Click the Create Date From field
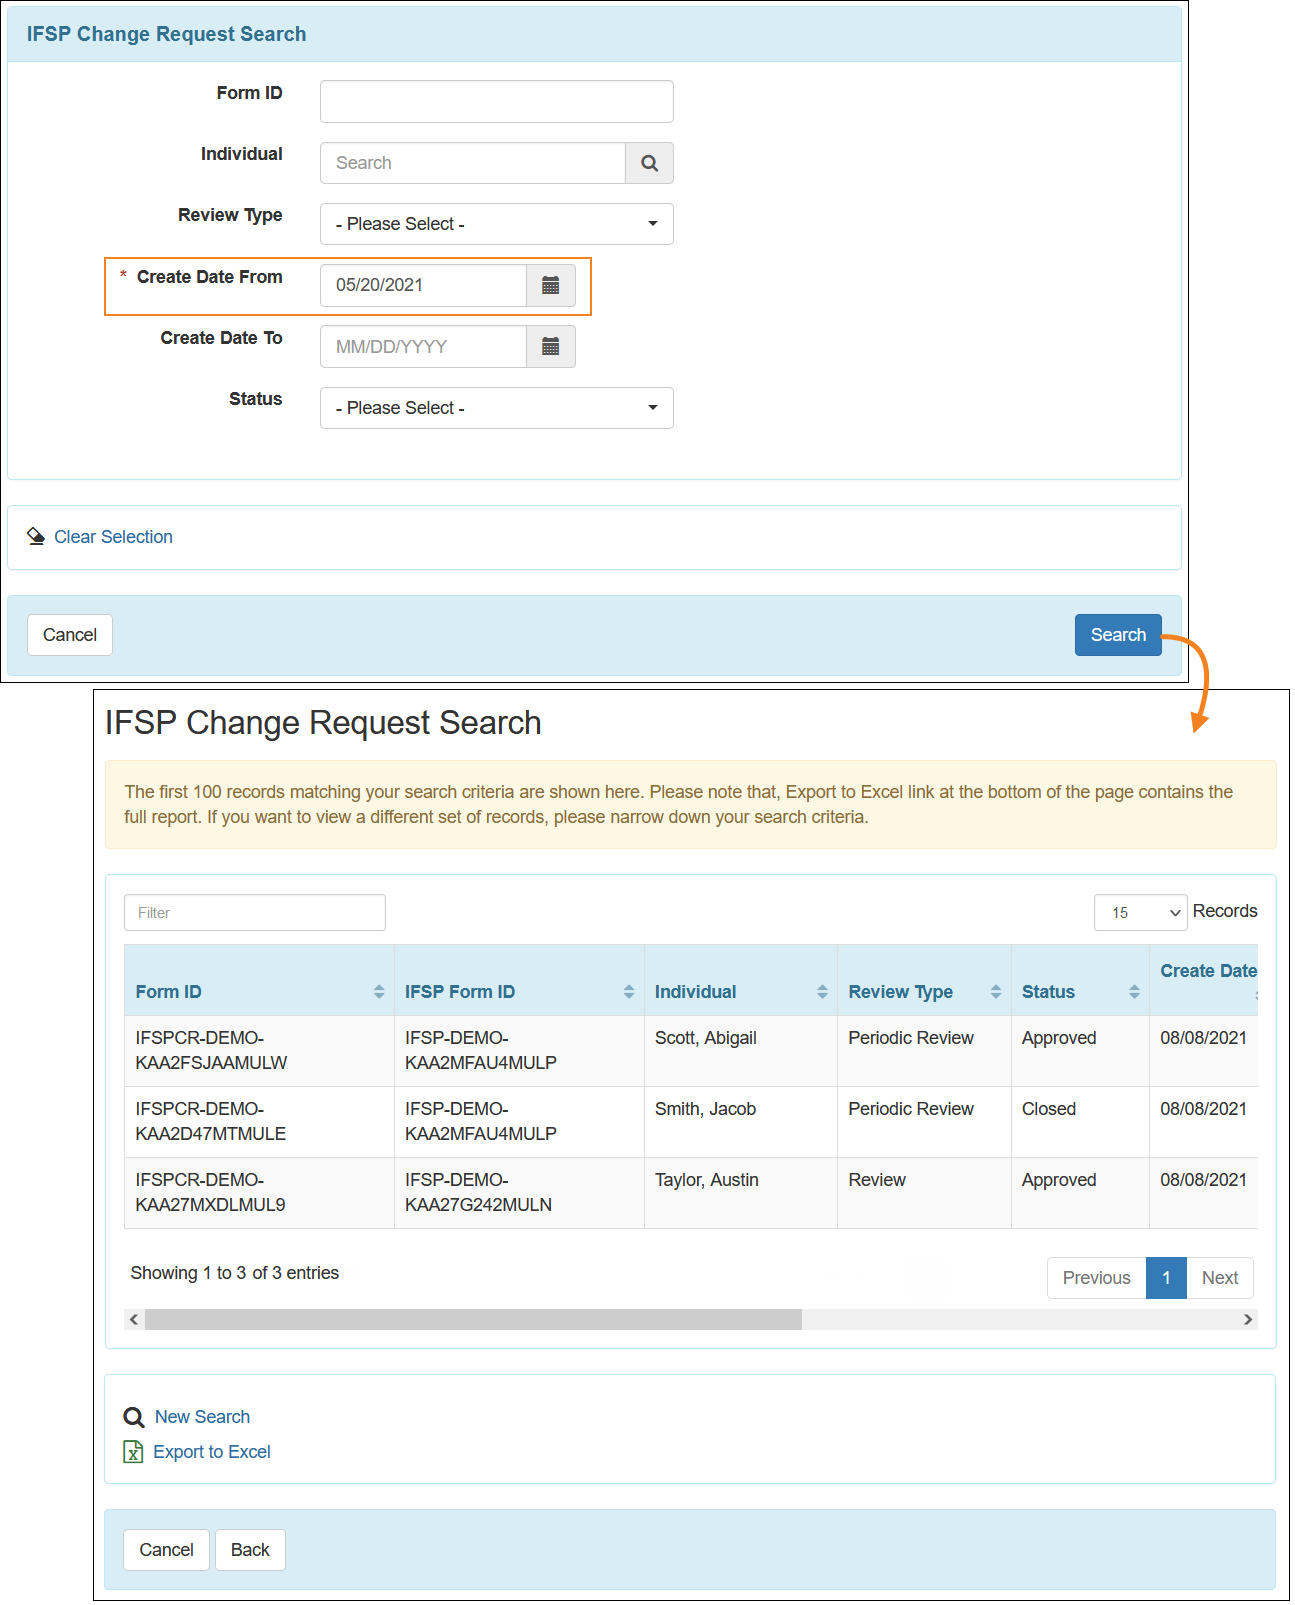Viewport: 1295px width, 1605px height. (x=423, y=285)
